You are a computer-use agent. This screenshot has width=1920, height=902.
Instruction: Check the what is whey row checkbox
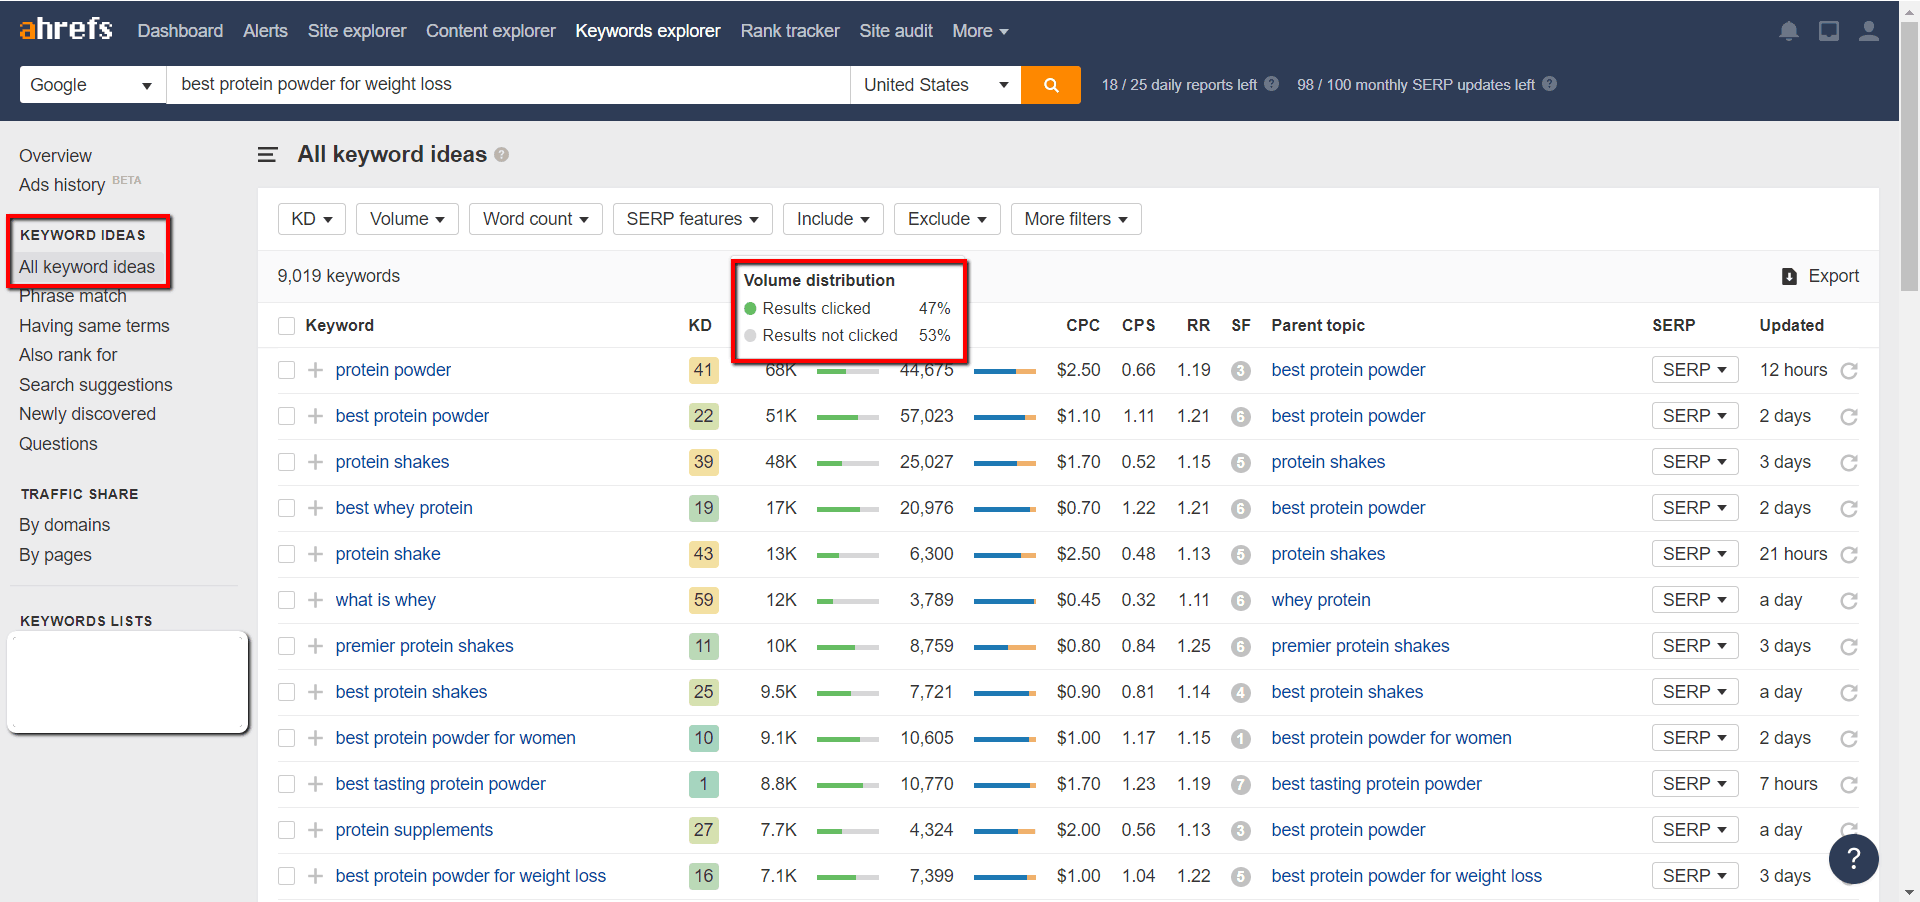point(287,600)
